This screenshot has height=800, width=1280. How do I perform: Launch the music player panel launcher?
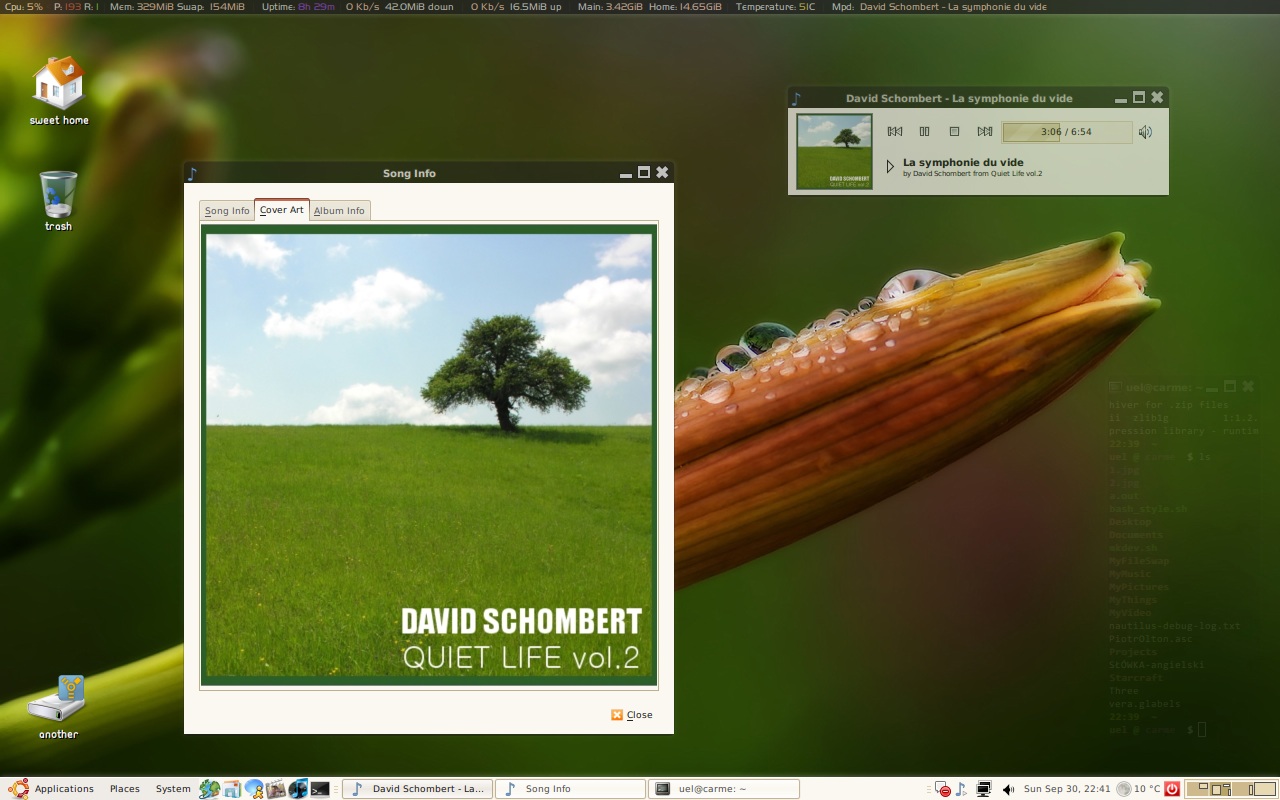(x=298, y=789)
